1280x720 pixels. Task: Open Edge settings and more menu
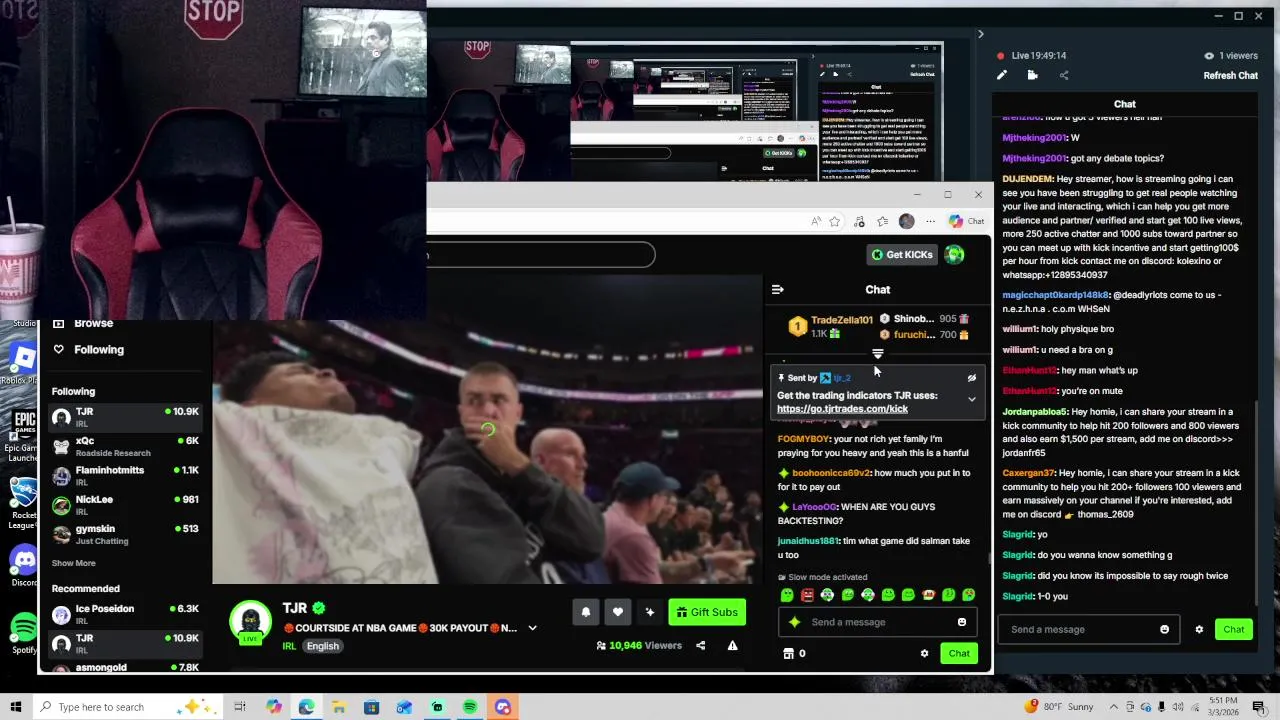[930, 221]
